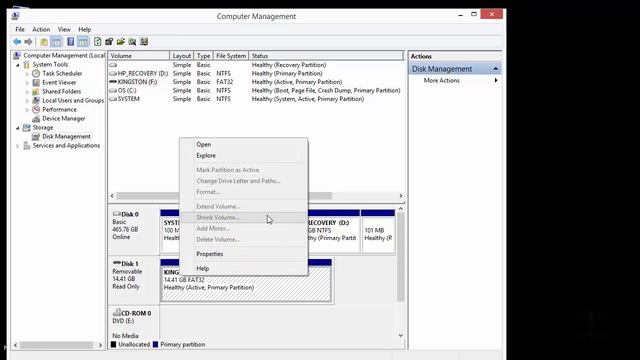Click the Disk Management icon in tree
Image resolution: width=640 pixels, height=360 pixels.
click(x=36, y=136)
